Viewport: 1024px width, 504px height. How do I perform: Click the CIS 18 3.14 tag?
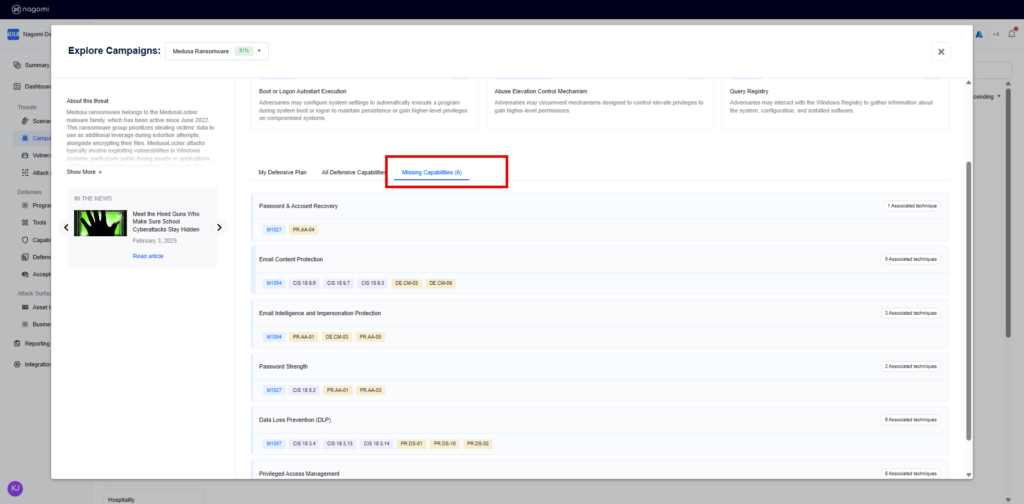coord(376,444)
